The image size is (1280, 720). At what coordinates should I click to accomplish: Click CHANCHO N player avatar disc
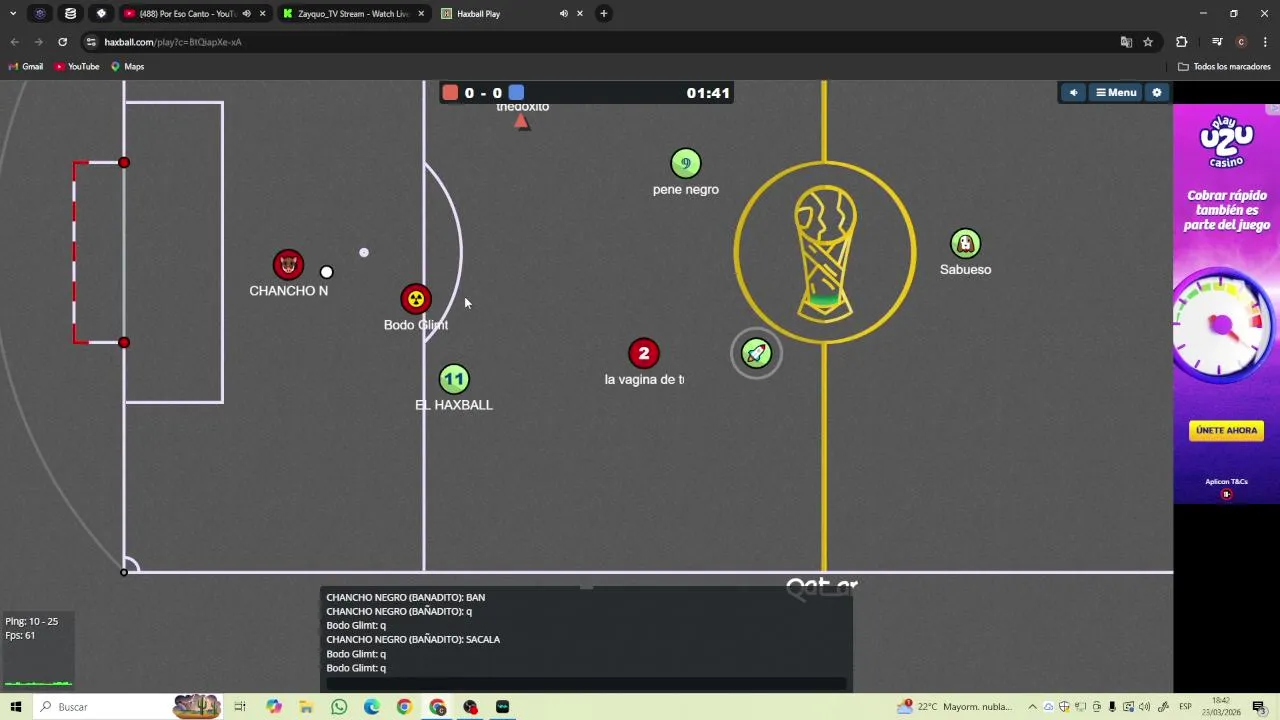[288, 265]
